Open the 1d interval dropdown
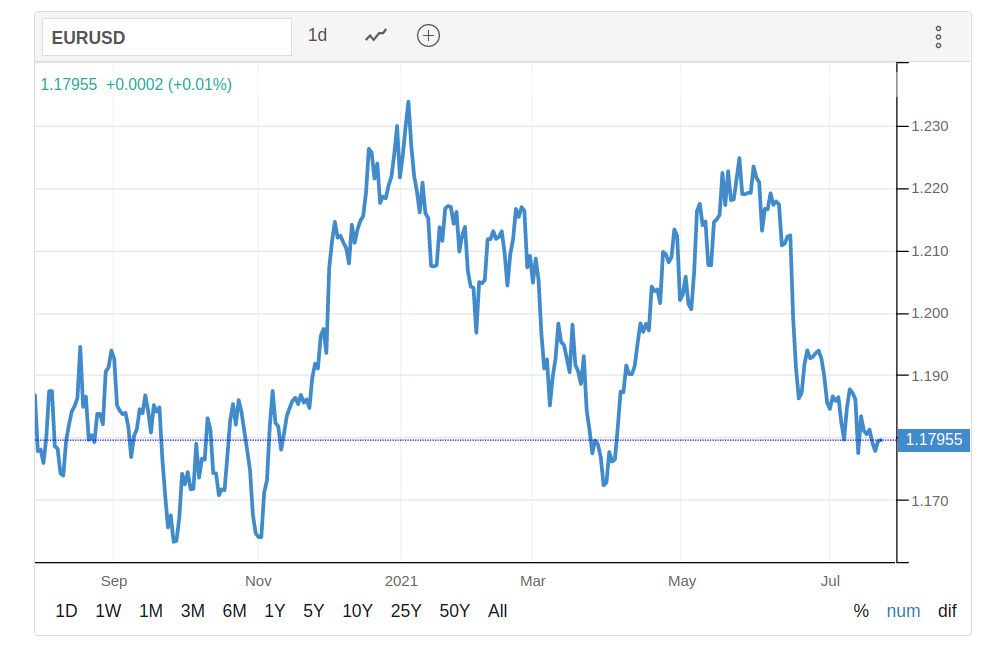The width and height of the screenshot is (987, 660). click(317, 36)
